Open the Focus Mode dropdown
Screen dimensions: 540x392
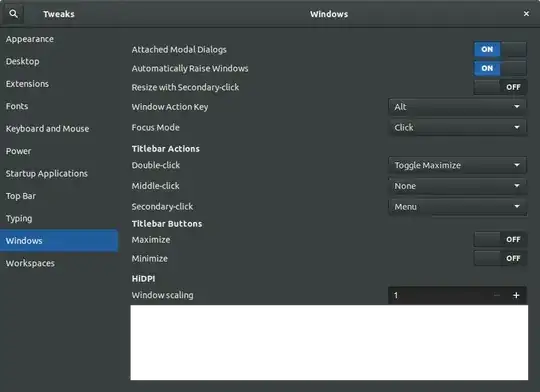coord(457,127)
